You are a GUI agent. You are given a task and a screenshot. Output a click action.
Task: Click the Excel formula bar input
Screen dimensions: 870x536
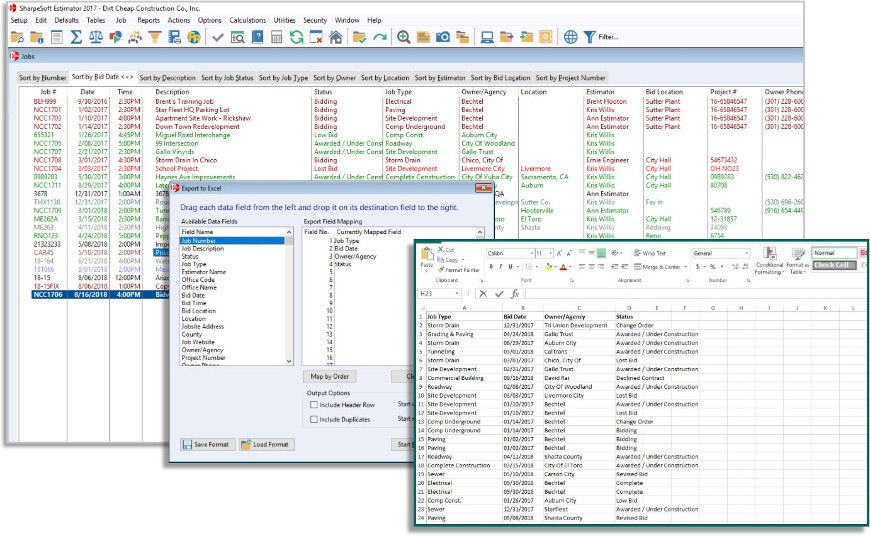(x=694, y=294)
